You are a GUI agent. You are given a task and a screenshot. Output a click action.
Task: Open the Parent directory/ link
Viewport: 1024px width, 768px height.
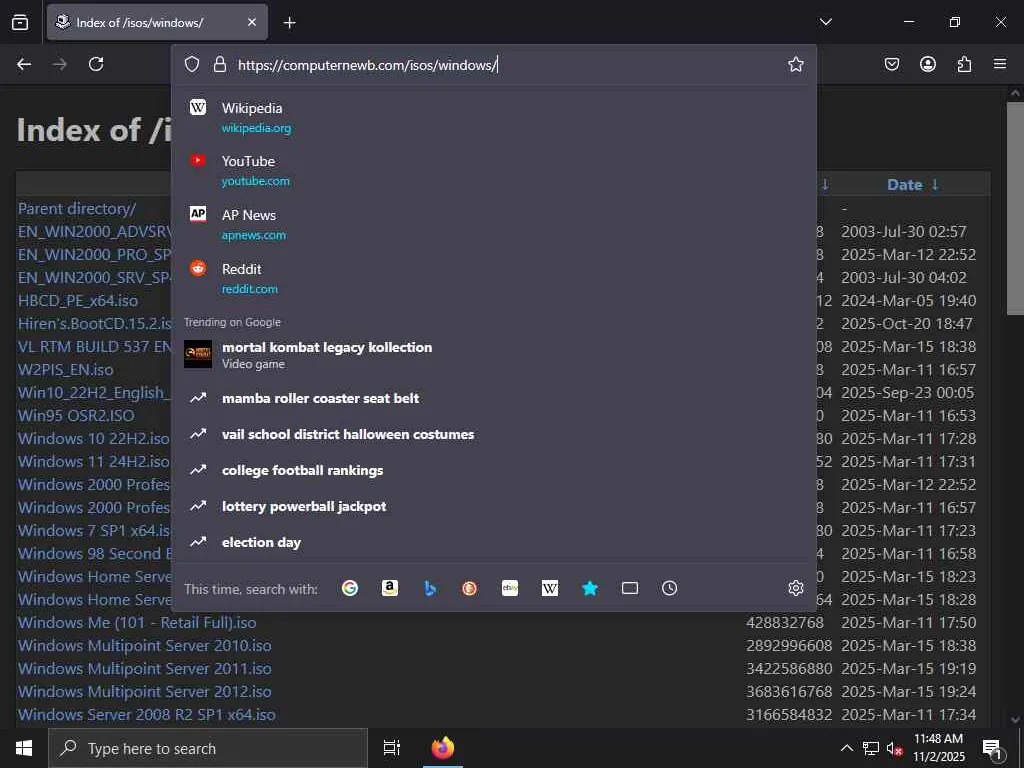[77, 208]
